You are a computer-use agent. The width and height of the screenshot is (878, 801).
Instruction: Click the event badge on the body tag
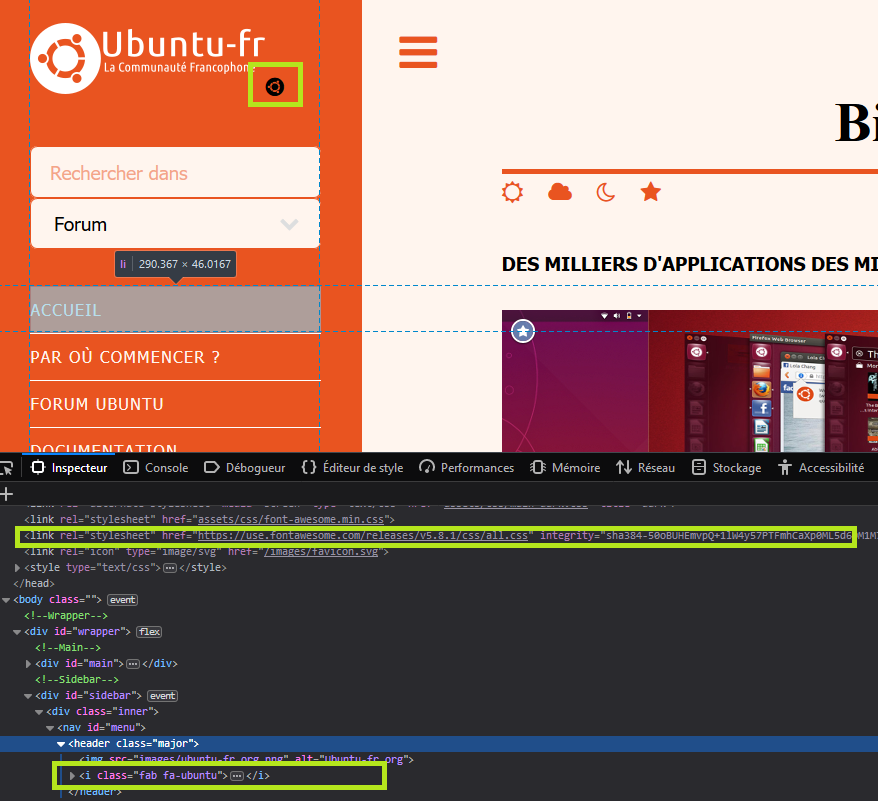tap(122, 600)
